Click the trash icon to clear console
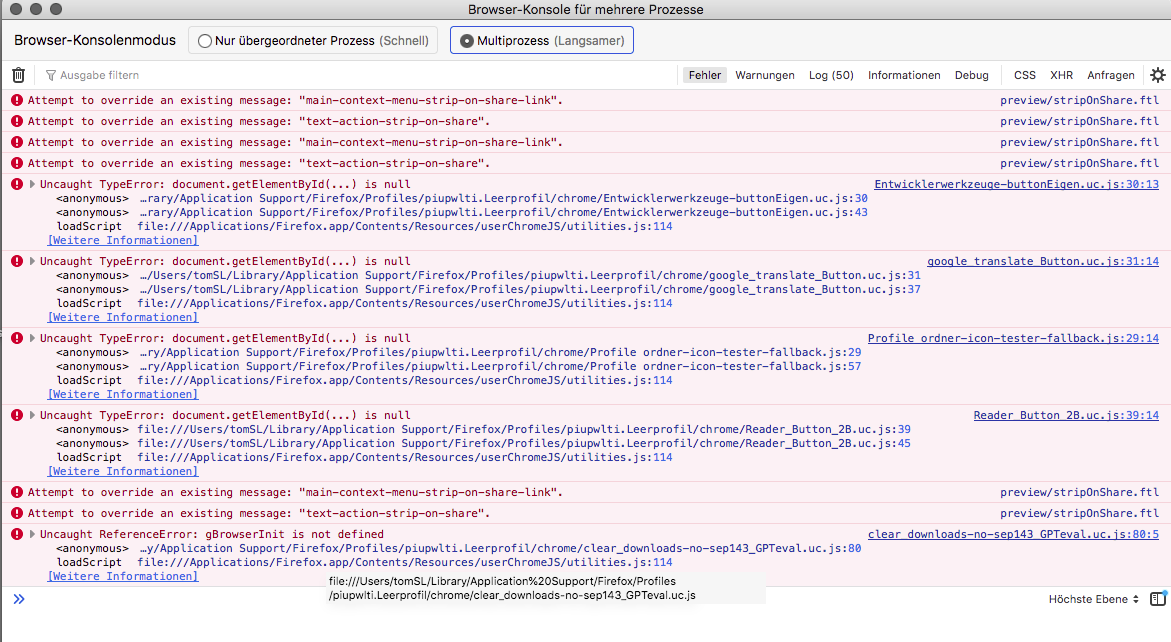 (18, 75)
